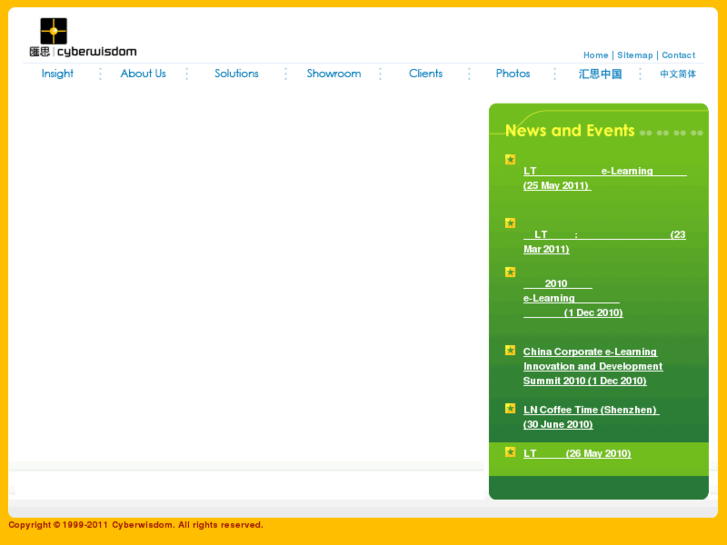
Task: Open LT news dated 23 Mar 2011
Action: 605,242
